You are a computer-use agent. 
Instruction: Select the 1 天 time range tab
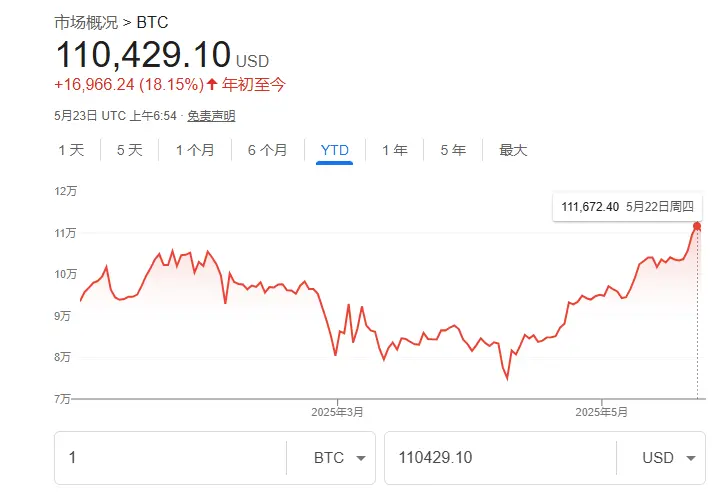[x=71, y=150]
